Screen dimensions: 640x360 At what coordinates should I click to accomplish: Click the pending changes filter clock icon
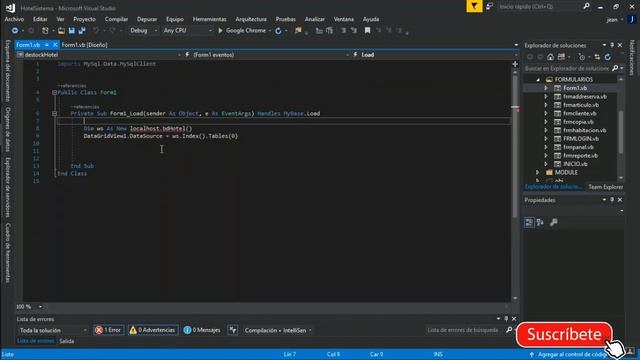582,57
